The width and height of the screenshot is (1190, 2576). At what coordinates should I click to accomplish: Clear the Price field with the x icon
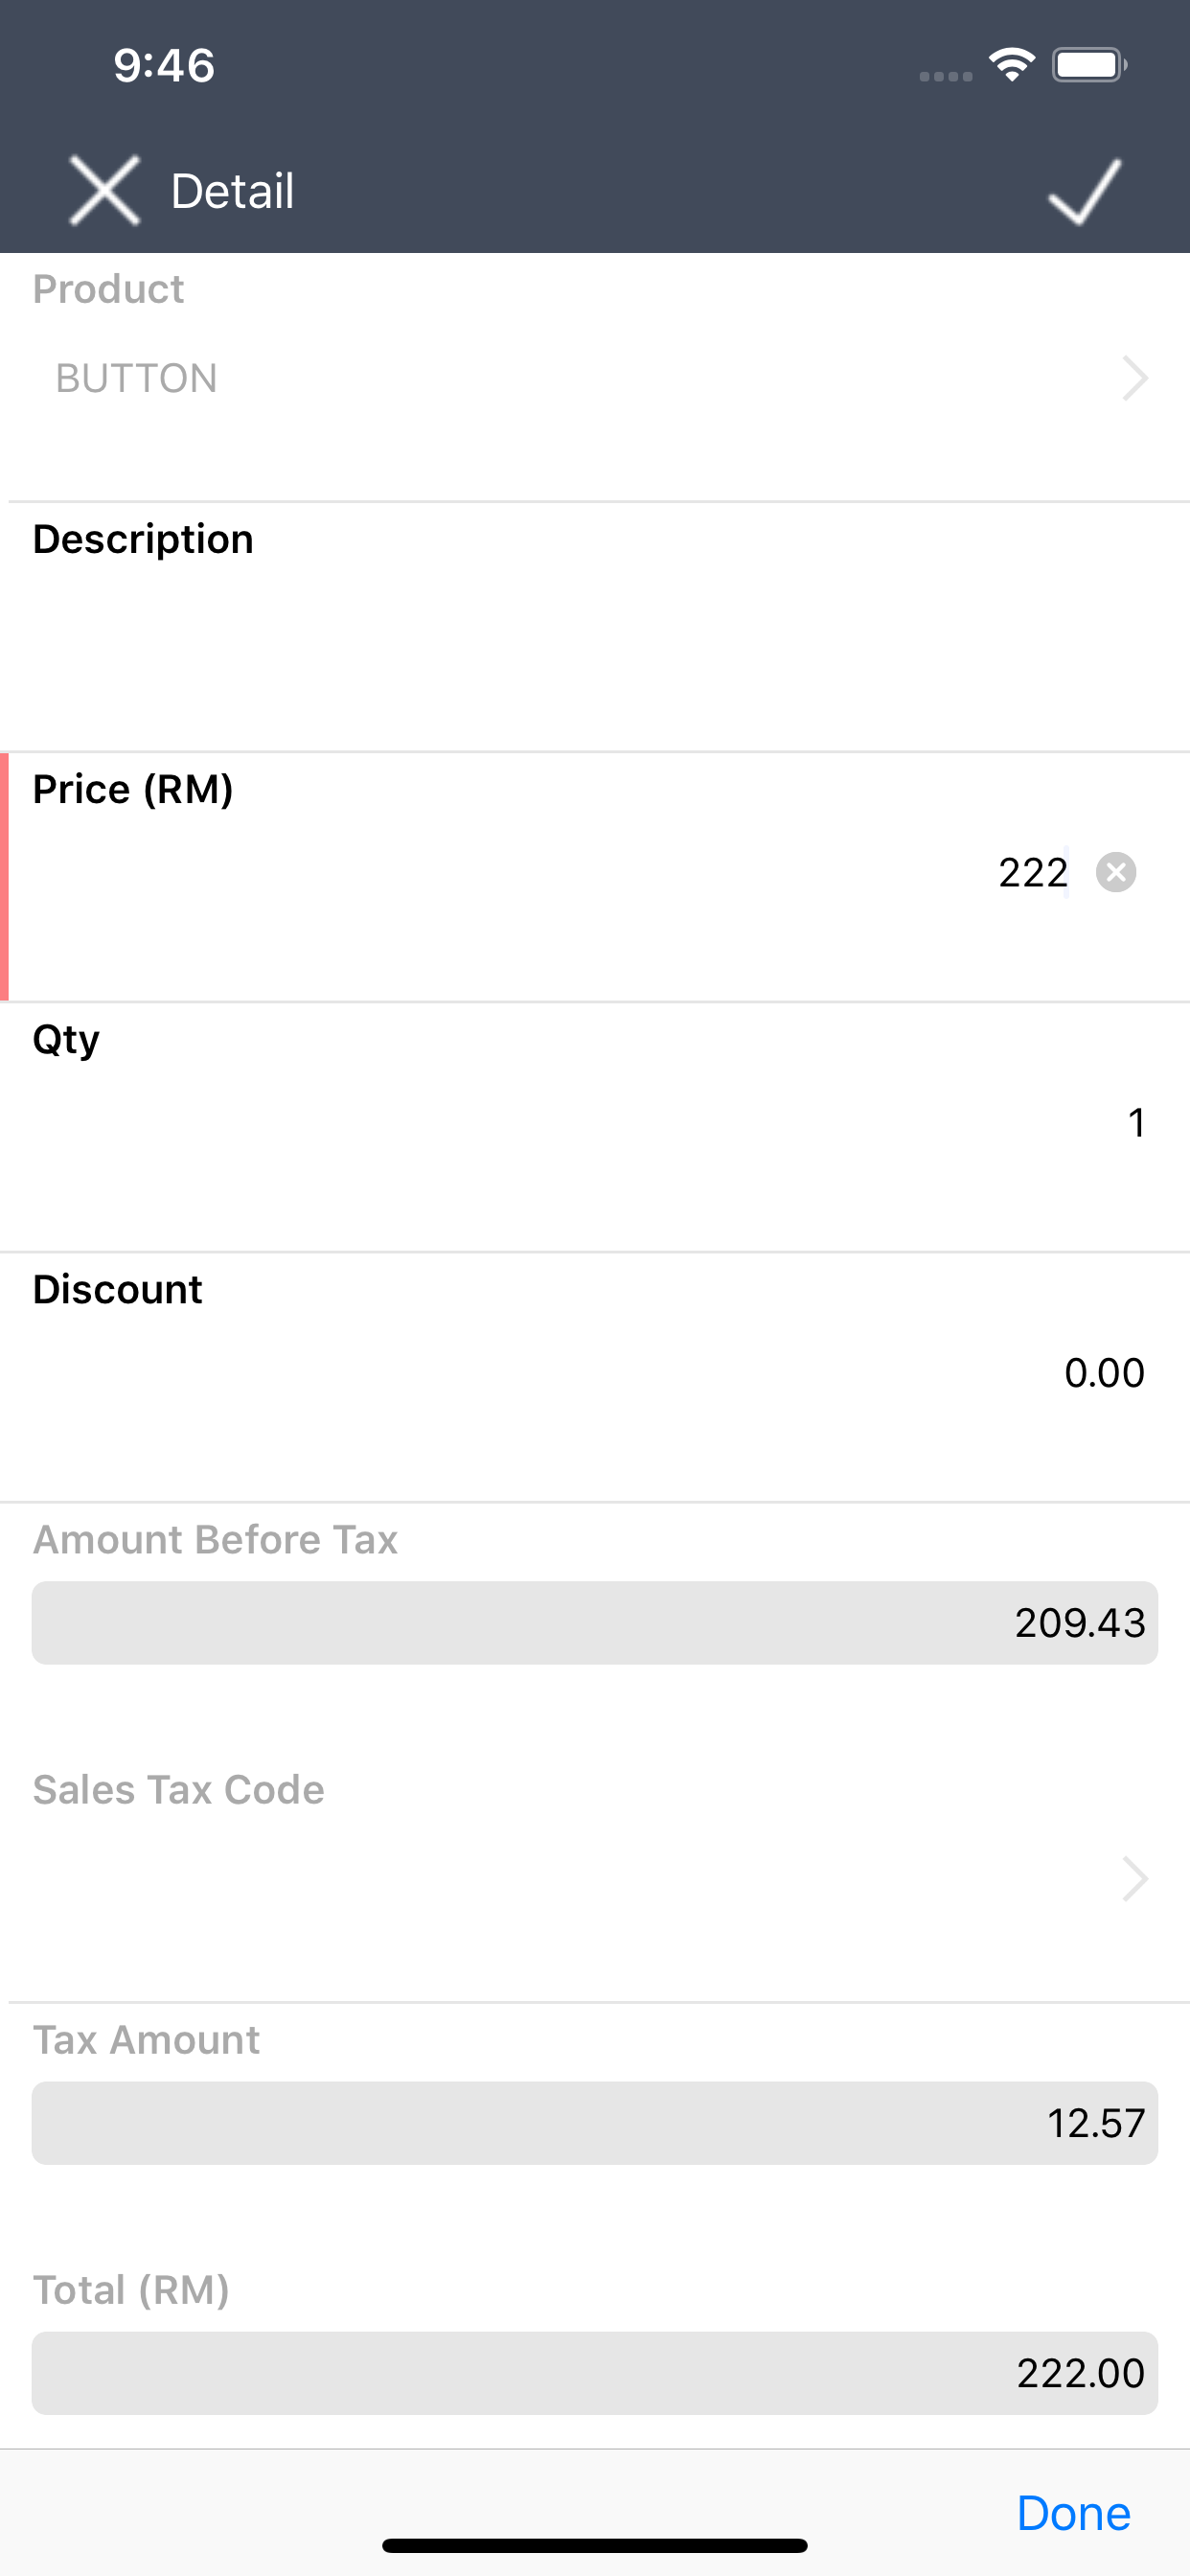(x=1116, y=872)
